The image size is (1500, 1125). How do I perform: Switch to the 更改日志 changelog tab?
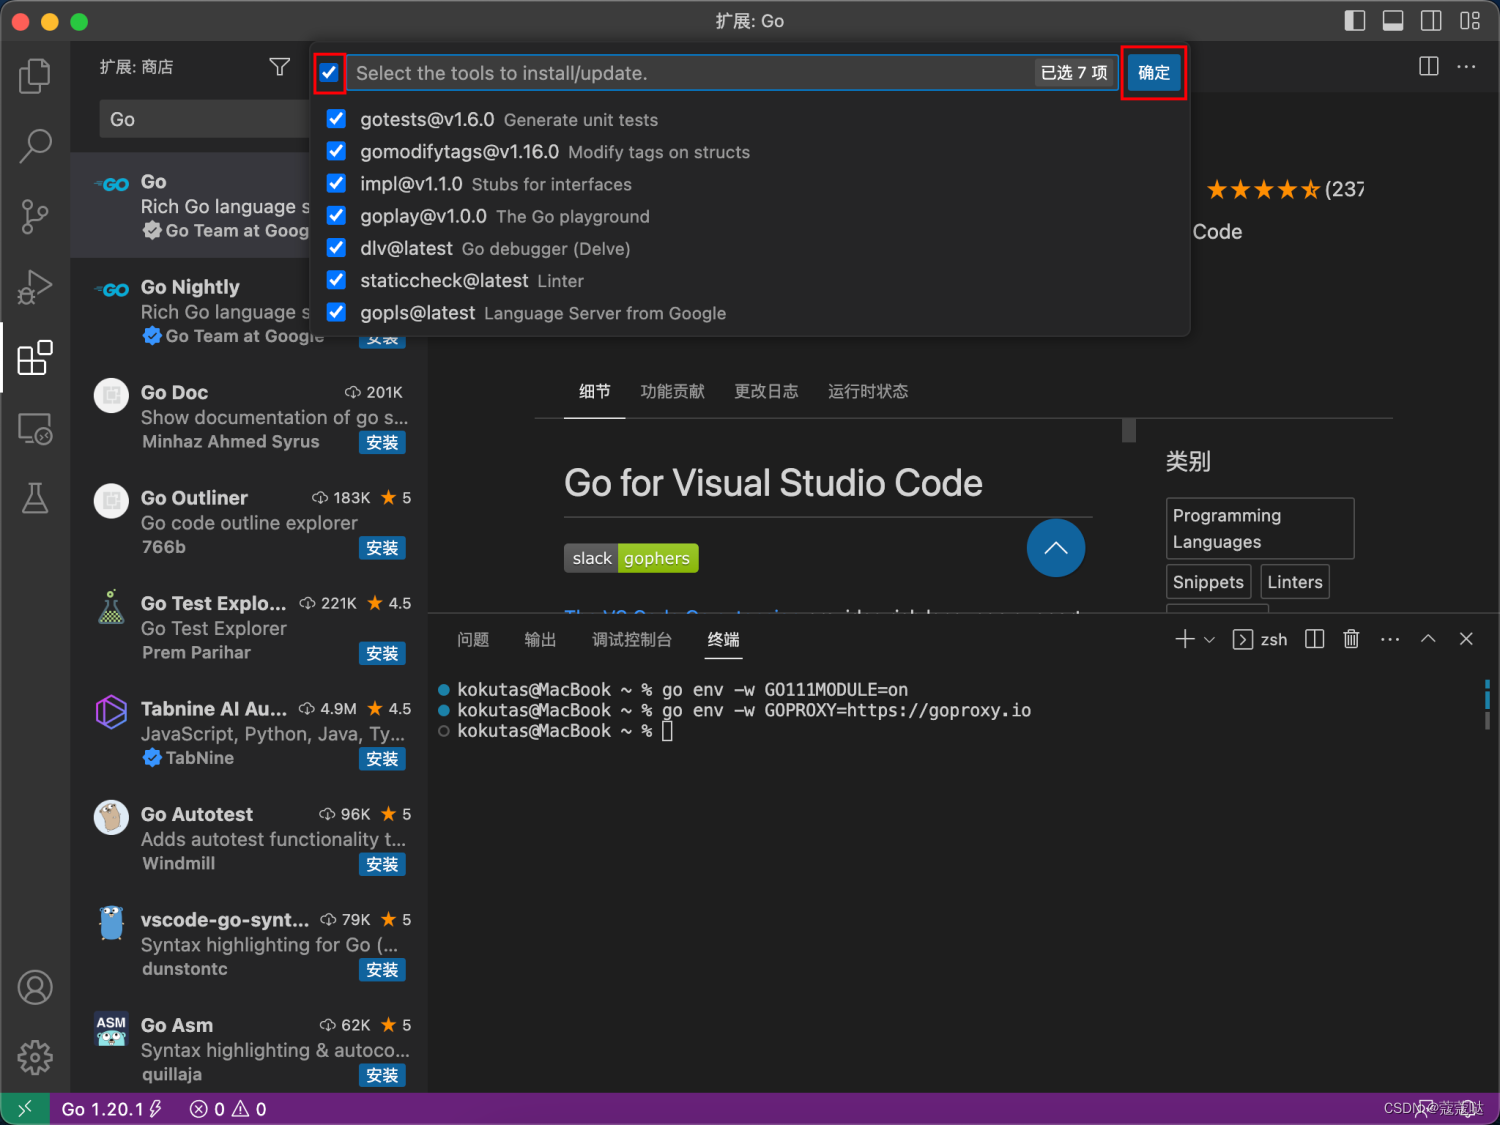click(766, 391)
